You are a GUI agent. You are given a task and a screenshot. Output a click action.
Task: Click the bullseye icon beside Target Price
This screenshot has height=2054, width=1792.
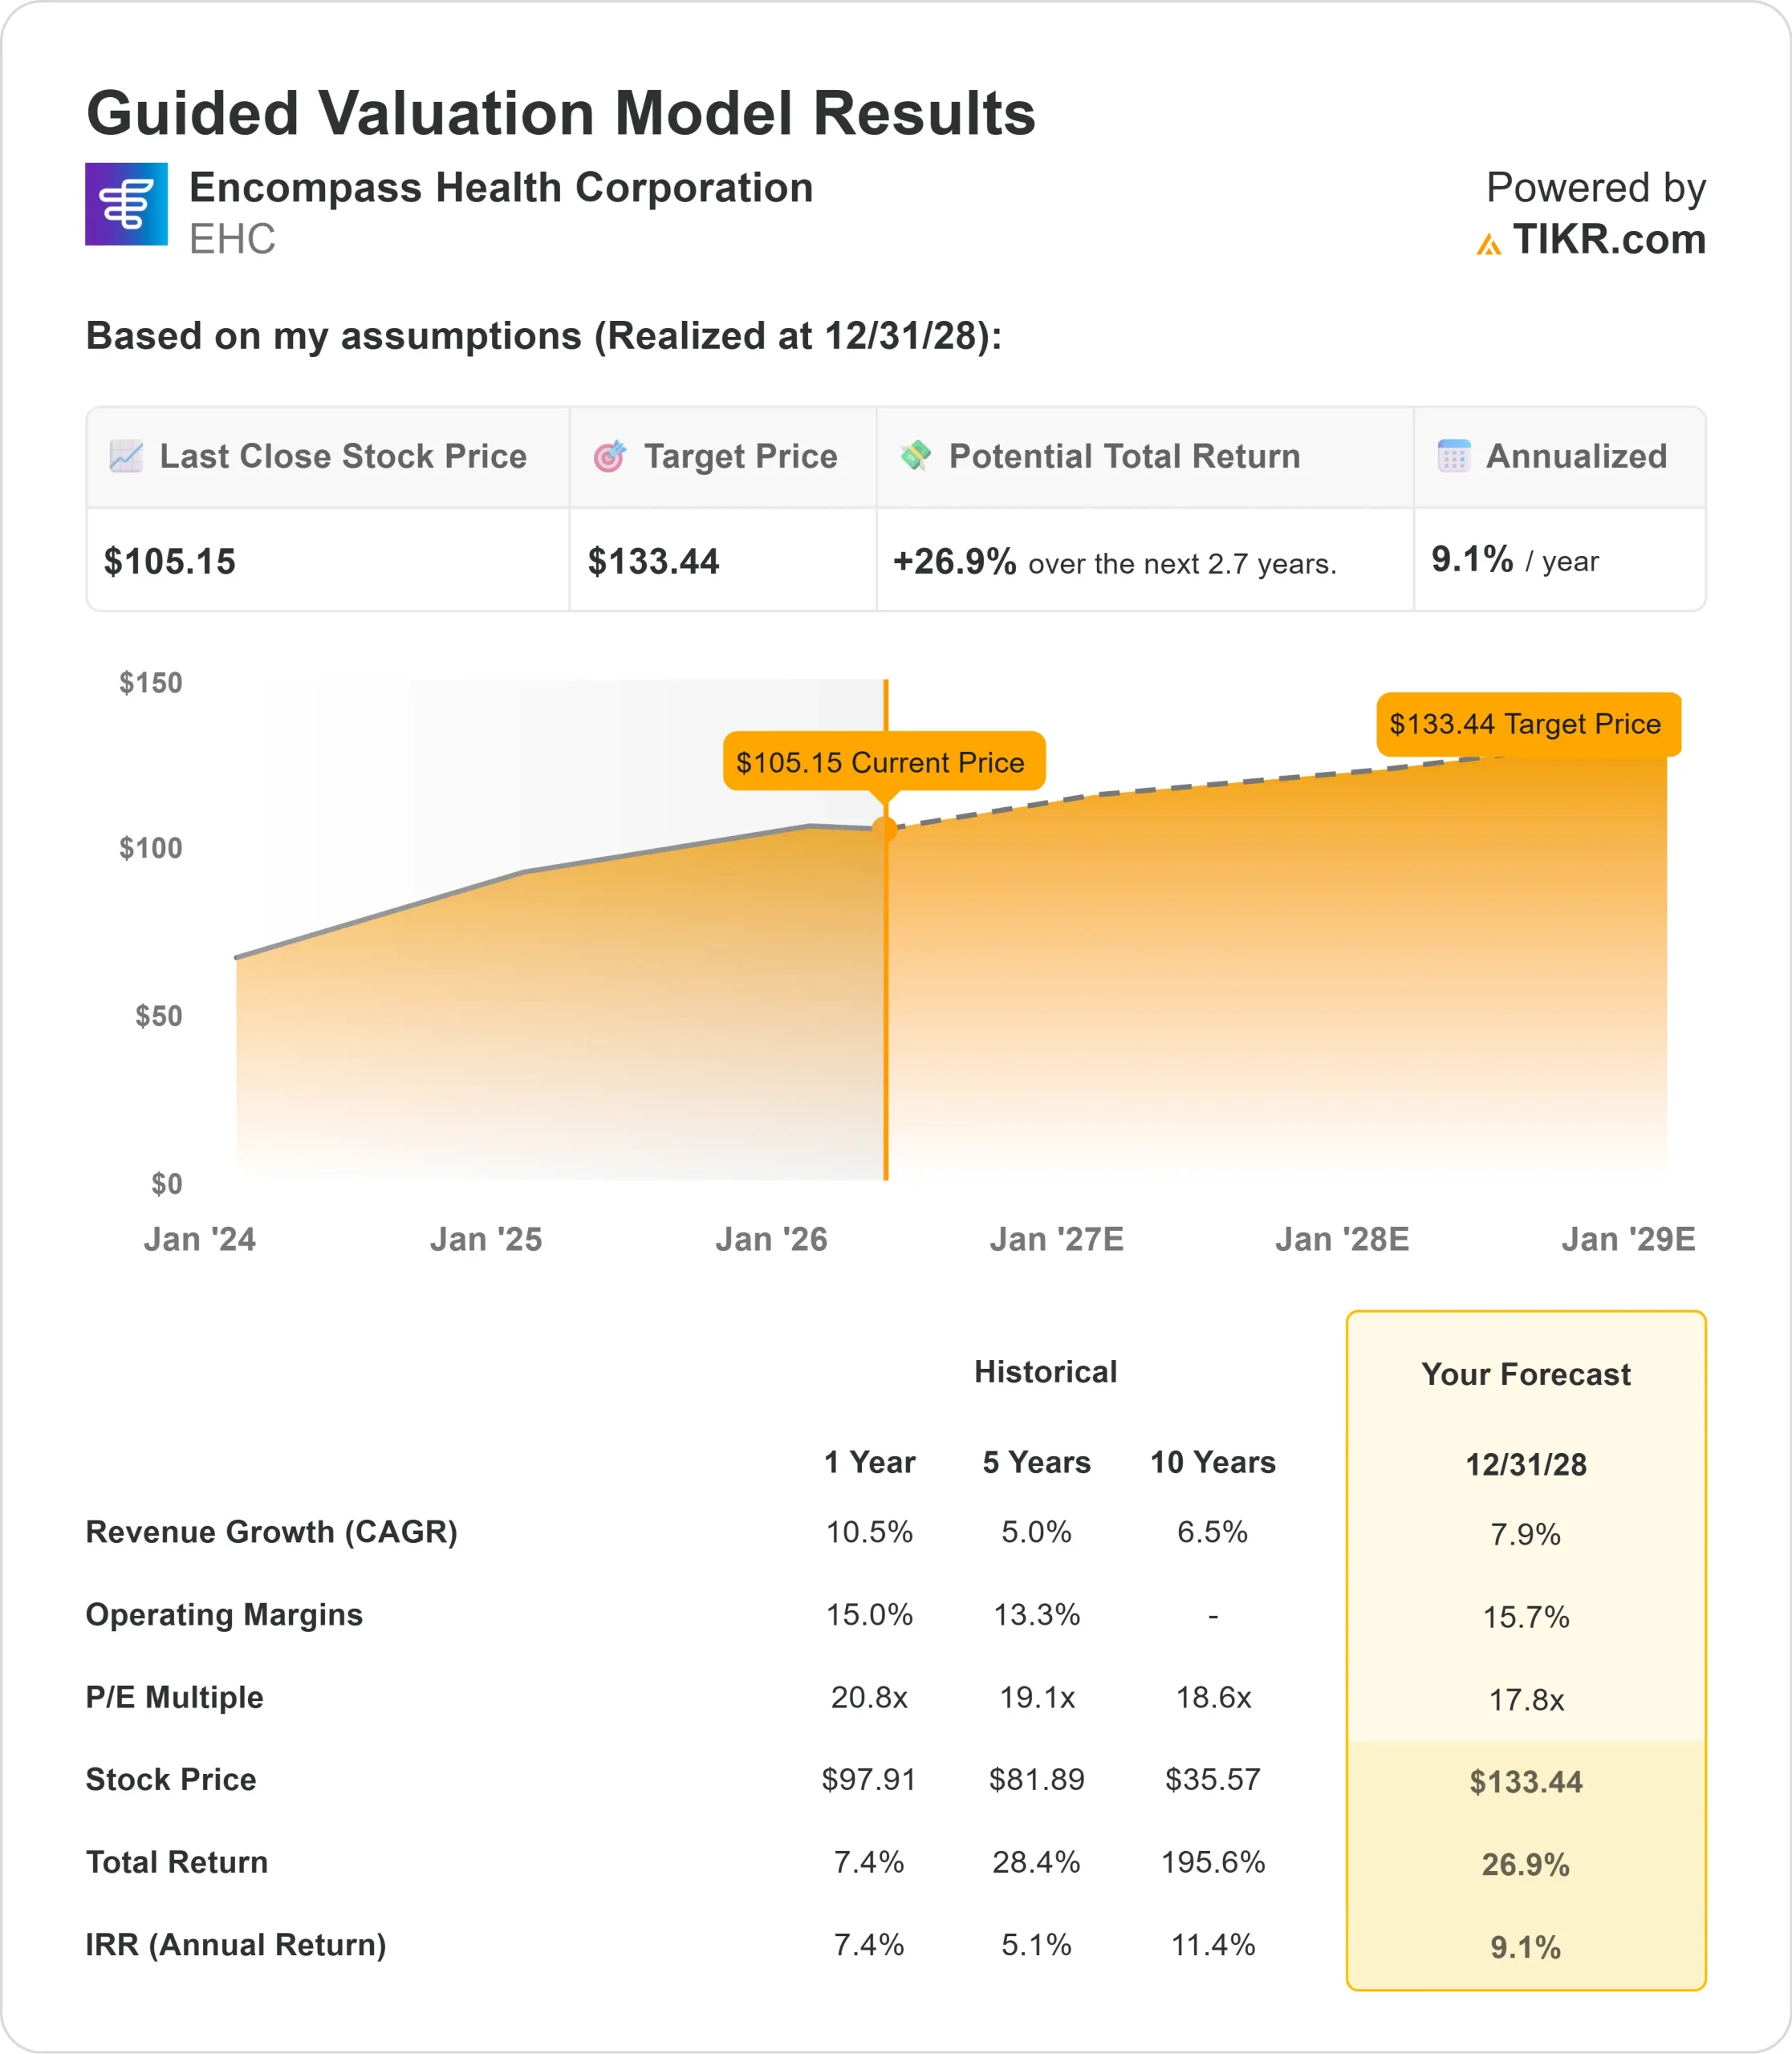609,456
